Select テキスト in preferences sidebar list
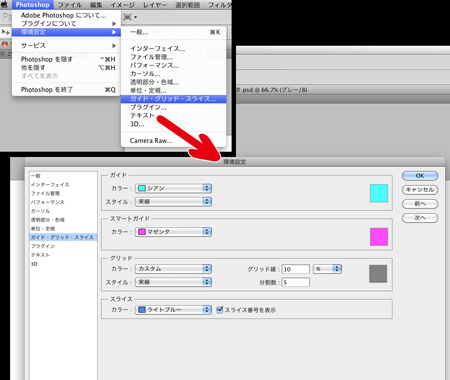450x380 pixels. [63, 255]
